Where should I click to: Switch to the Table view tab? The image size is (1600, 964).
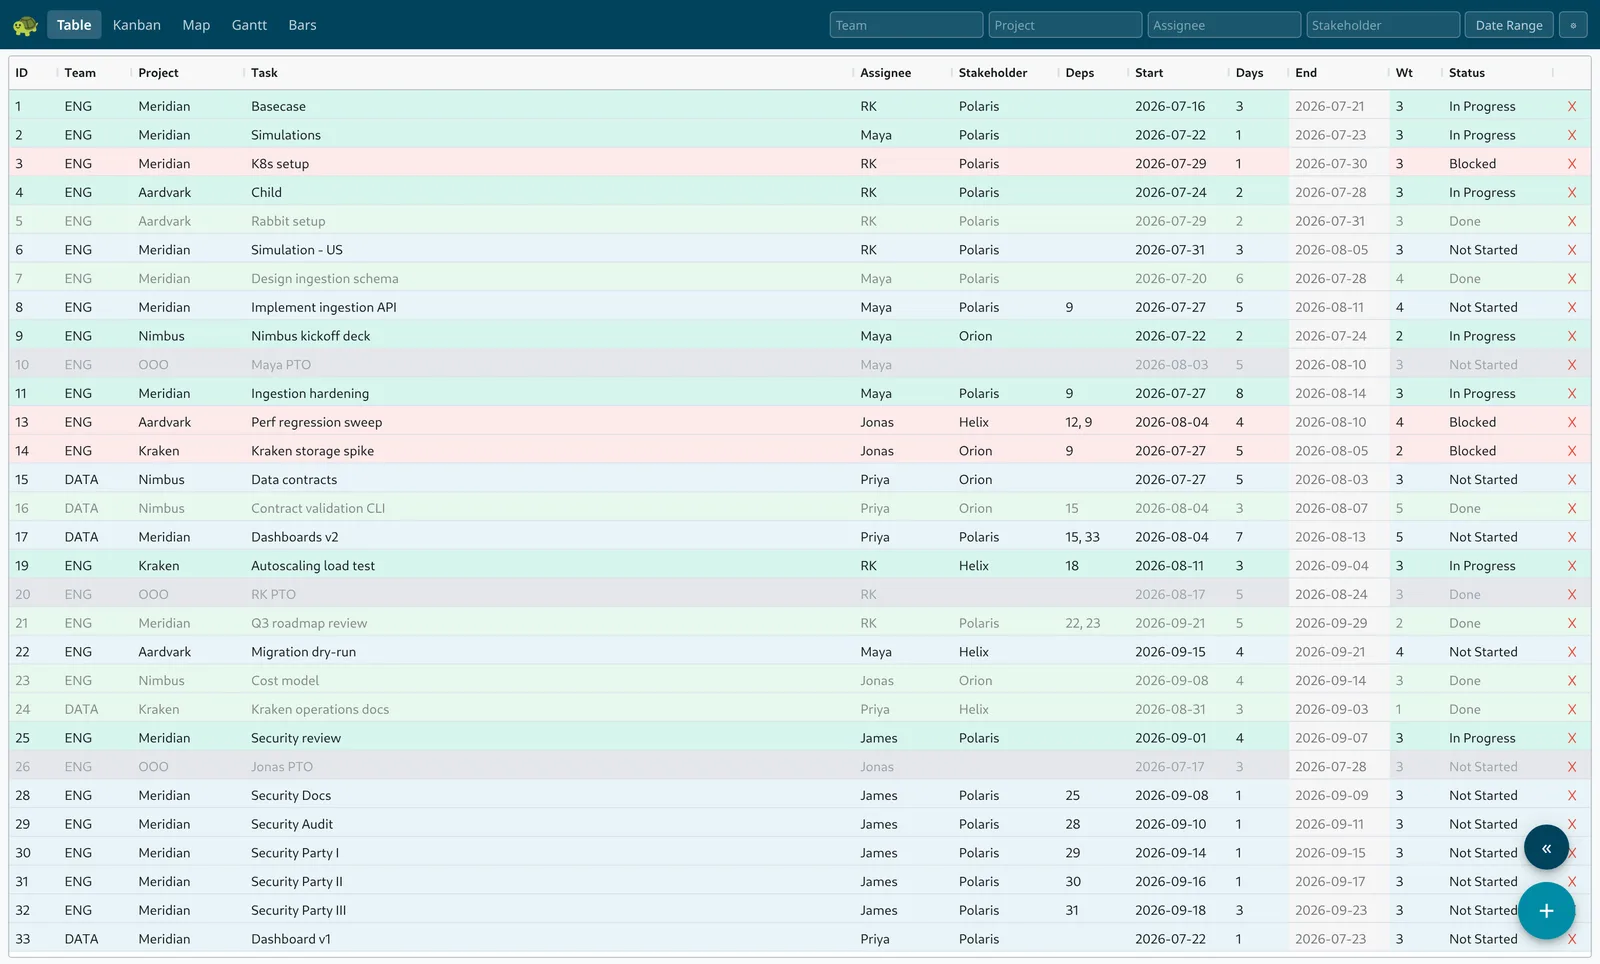tap(74, 25)
